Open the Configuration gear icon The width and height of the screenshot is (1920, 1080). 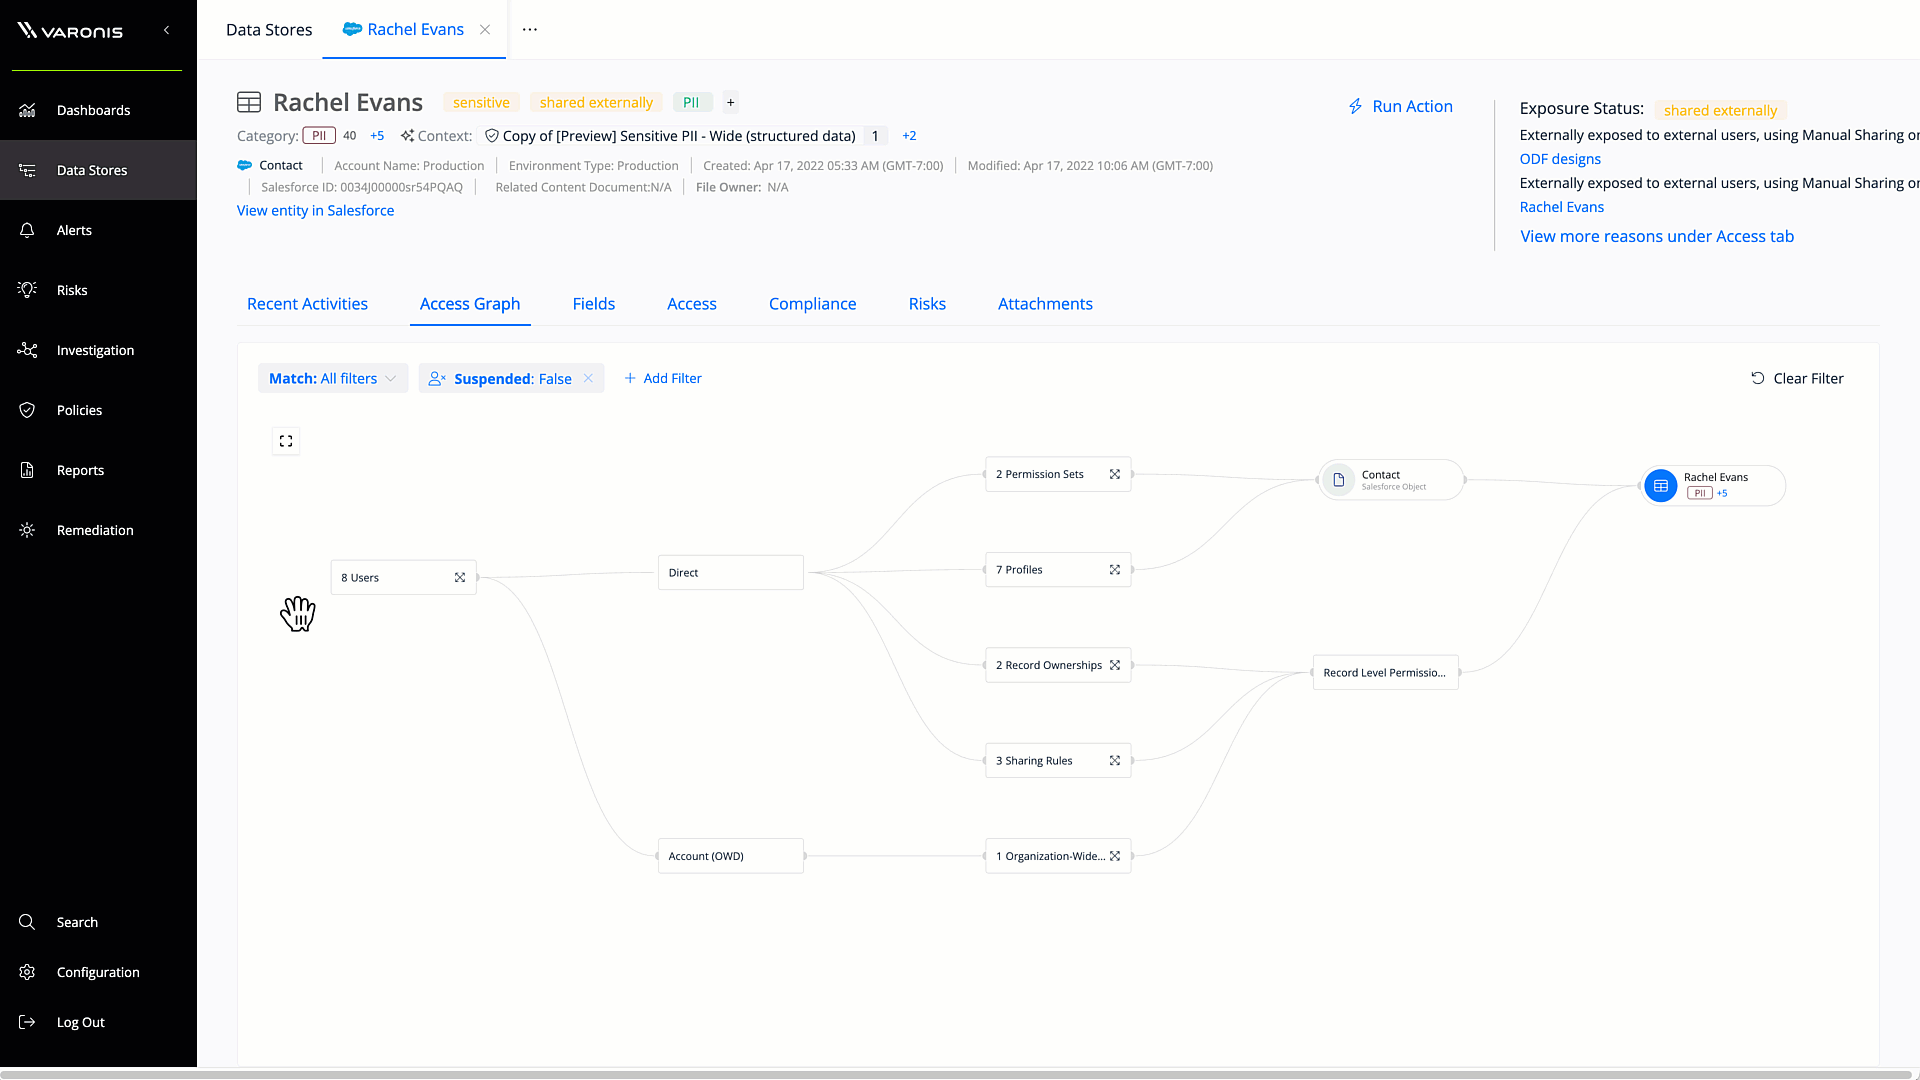[x=27, y=972]
